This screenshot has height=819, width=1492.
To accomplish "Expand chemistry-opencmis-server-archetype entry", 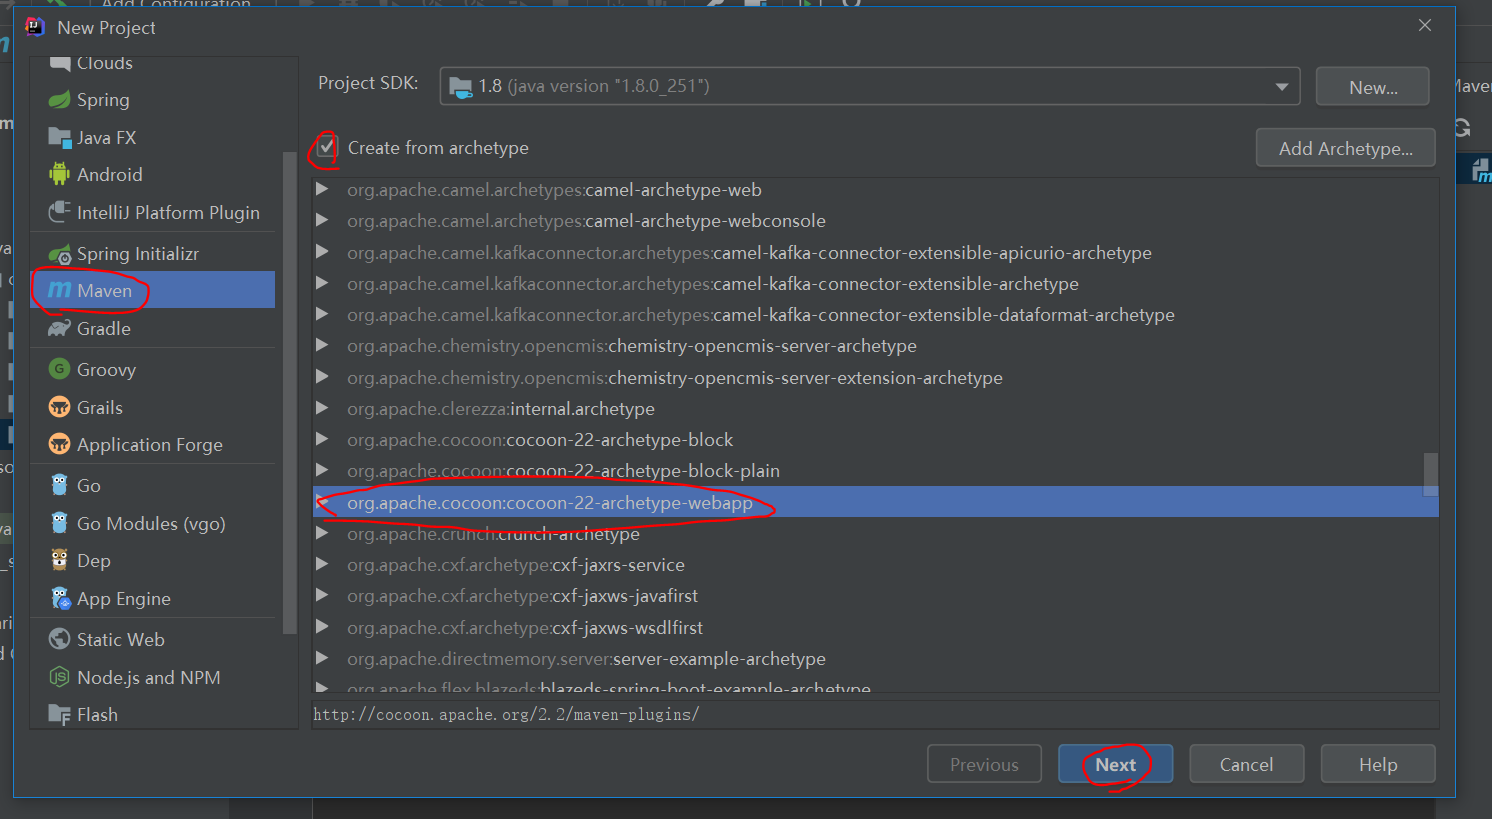I will [x=322, y=346].
